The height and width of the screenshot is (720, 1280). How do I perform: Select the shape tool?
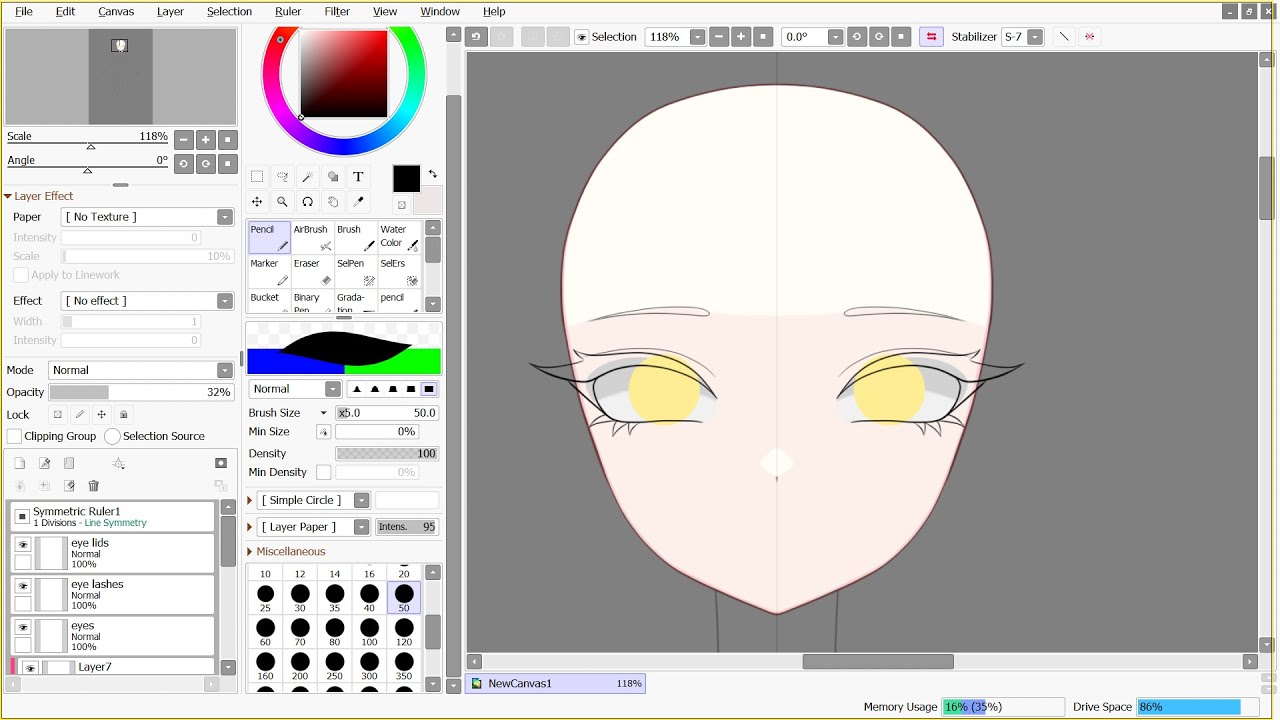click(333, 176)
